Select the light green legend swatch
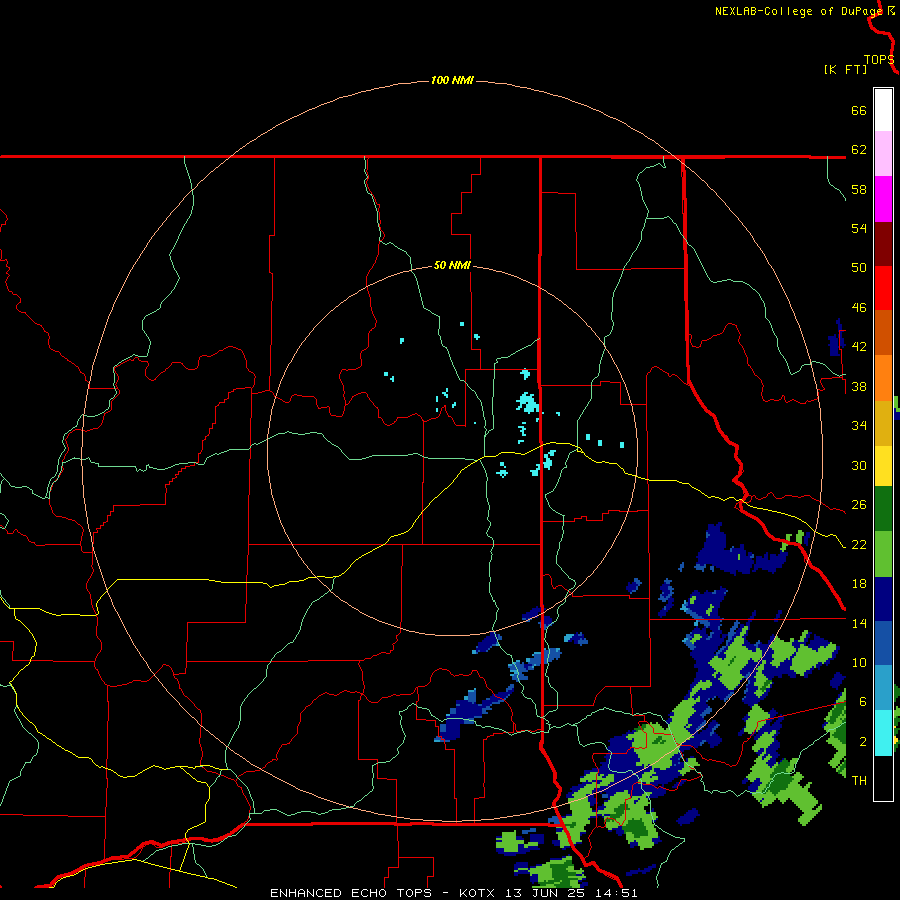Viewport: 900px width, 900px height. tap(883, 554)
